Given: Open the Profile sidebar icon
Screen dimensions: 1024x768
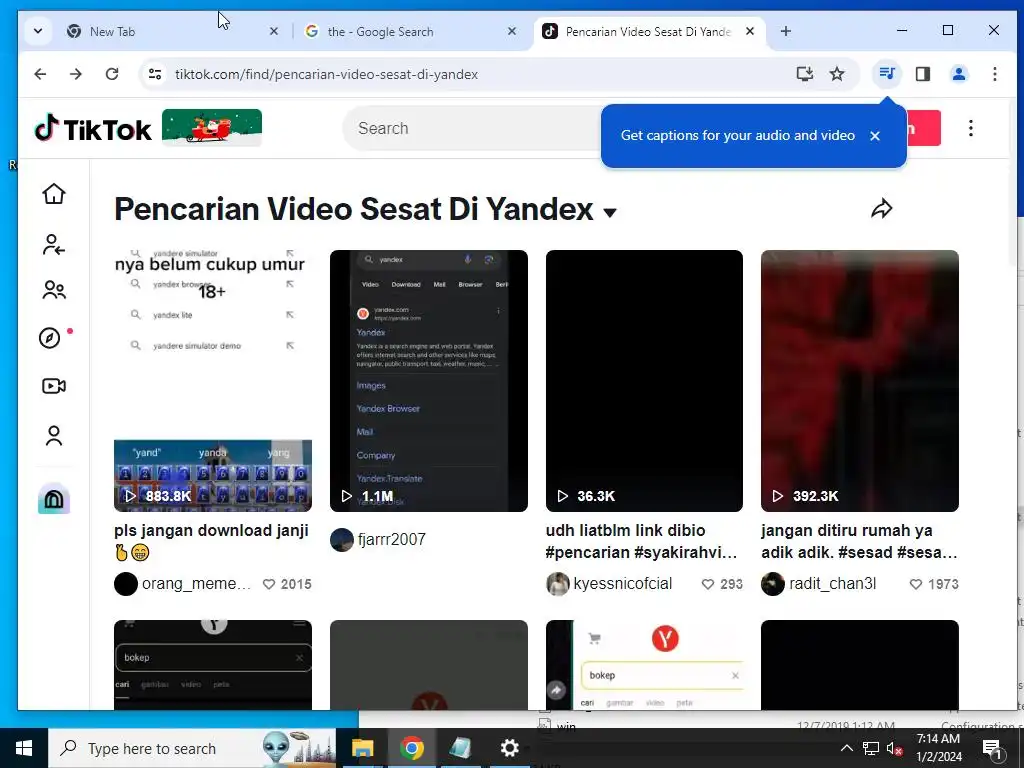Looking at the screenshot, I should [54, 436].
